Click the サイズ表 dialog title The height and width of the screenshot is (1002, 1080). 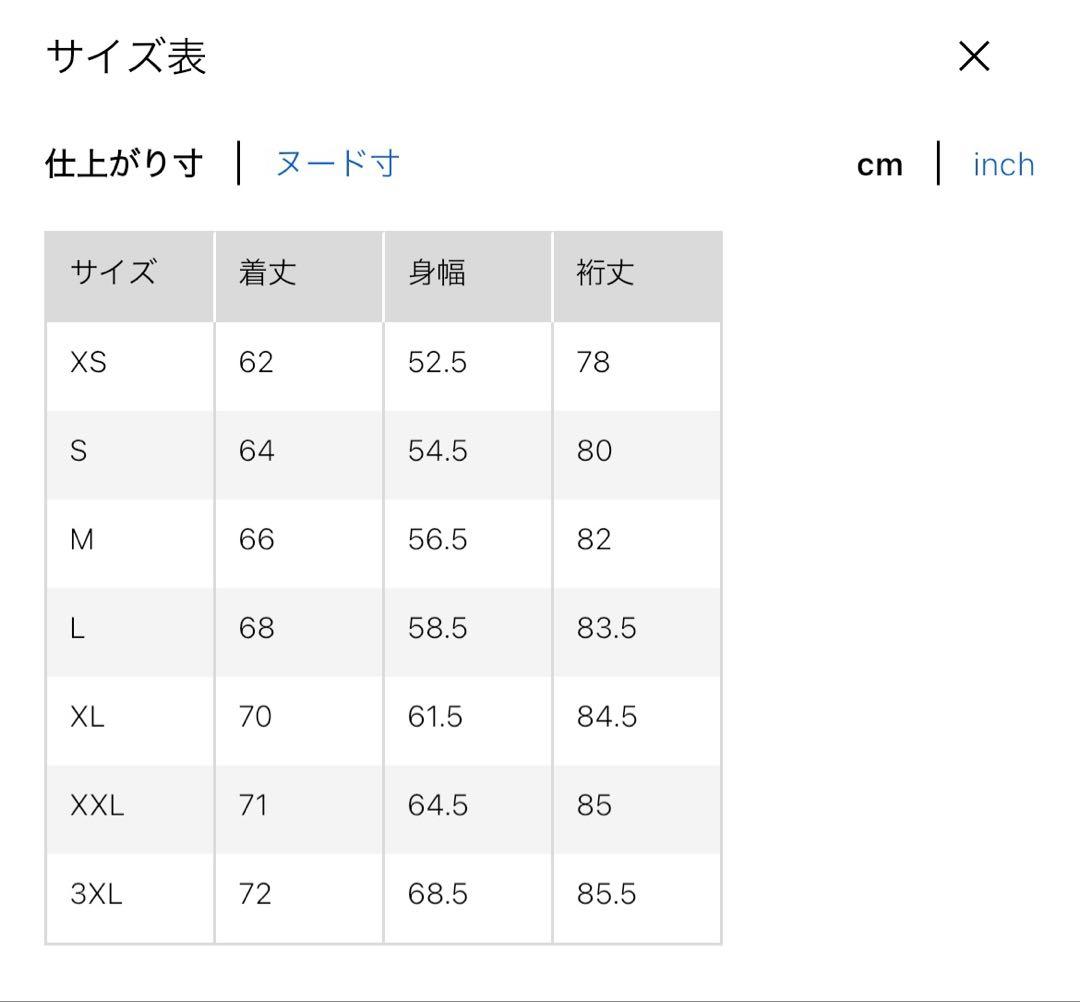[x=126, y=56]
